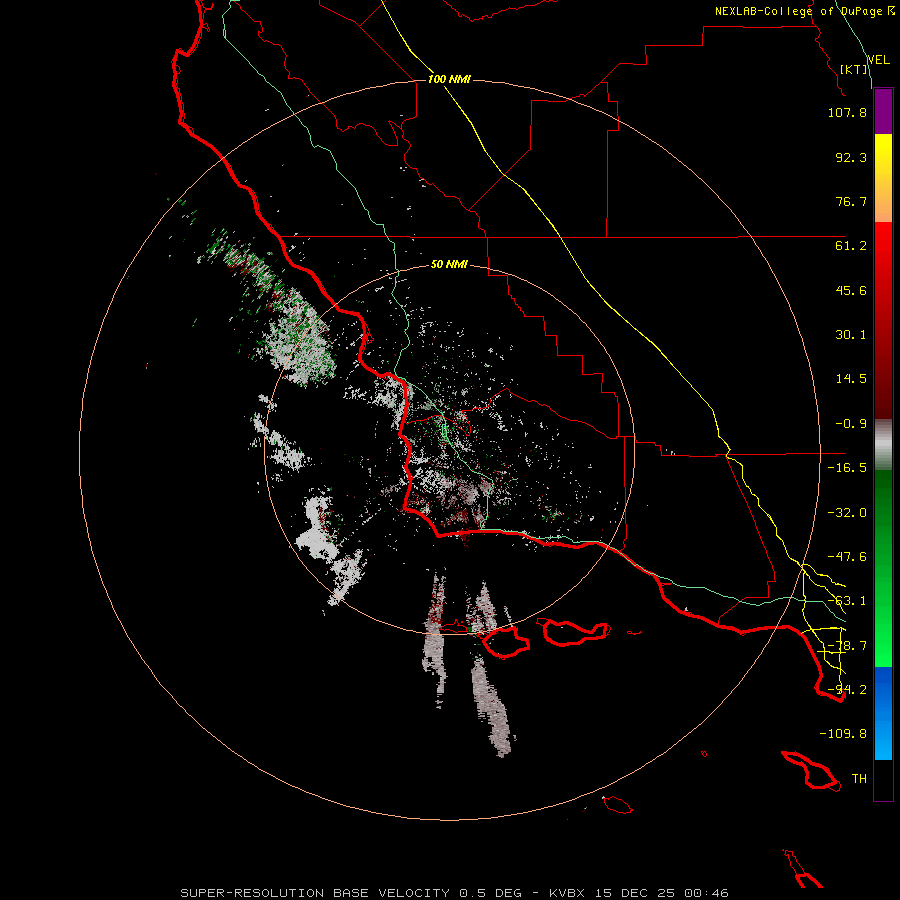Viewport: 900px width, 900px height.
Task: Select the 61.2 scale value
Action: pyautogui.click(x=851, y=246)
